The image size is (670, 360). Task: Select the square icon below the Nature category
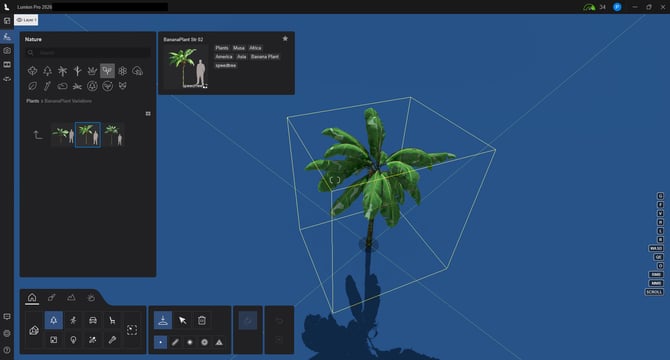point(53,340)
